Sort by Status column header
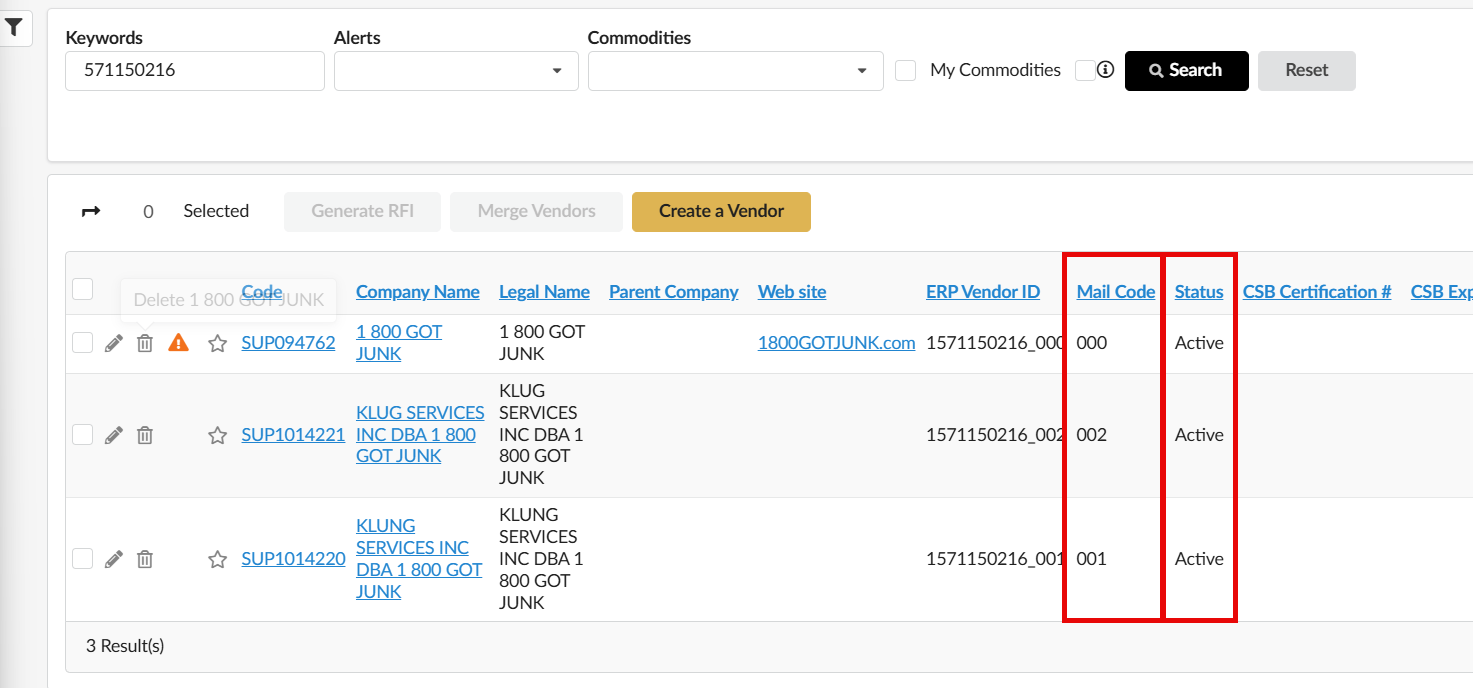This screenshot has height=688, width=1473. coord(1199,292)
